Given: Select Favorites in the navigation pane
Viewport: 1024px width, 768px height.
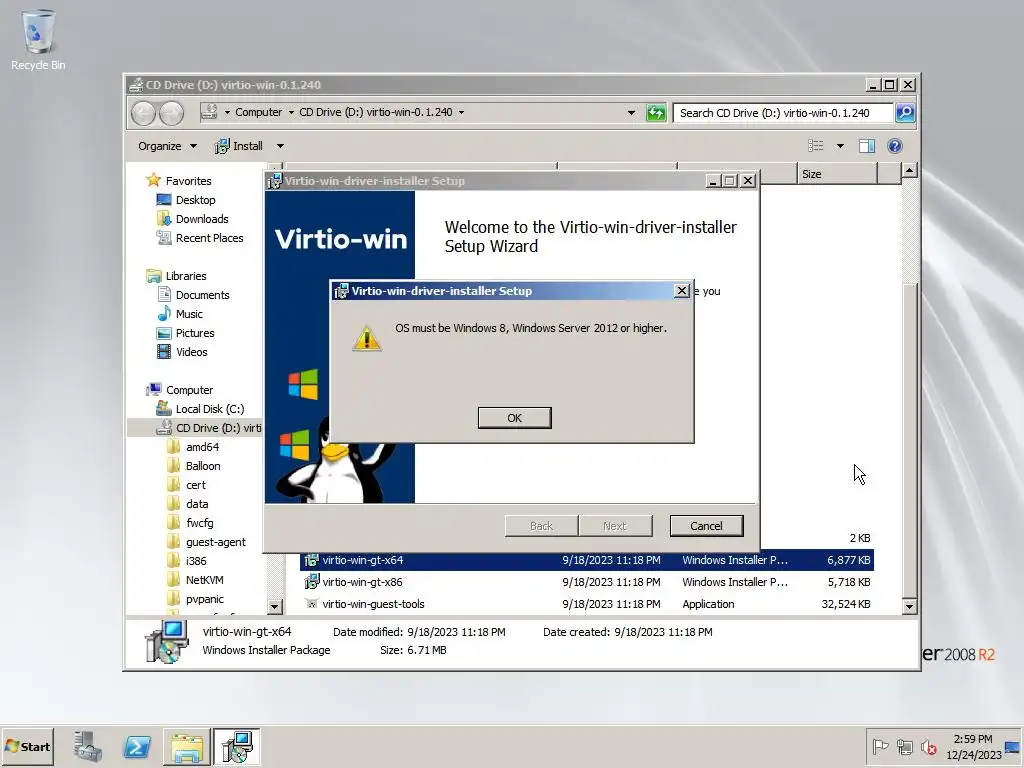Looking at the screenshot, I should coord(188,181).
